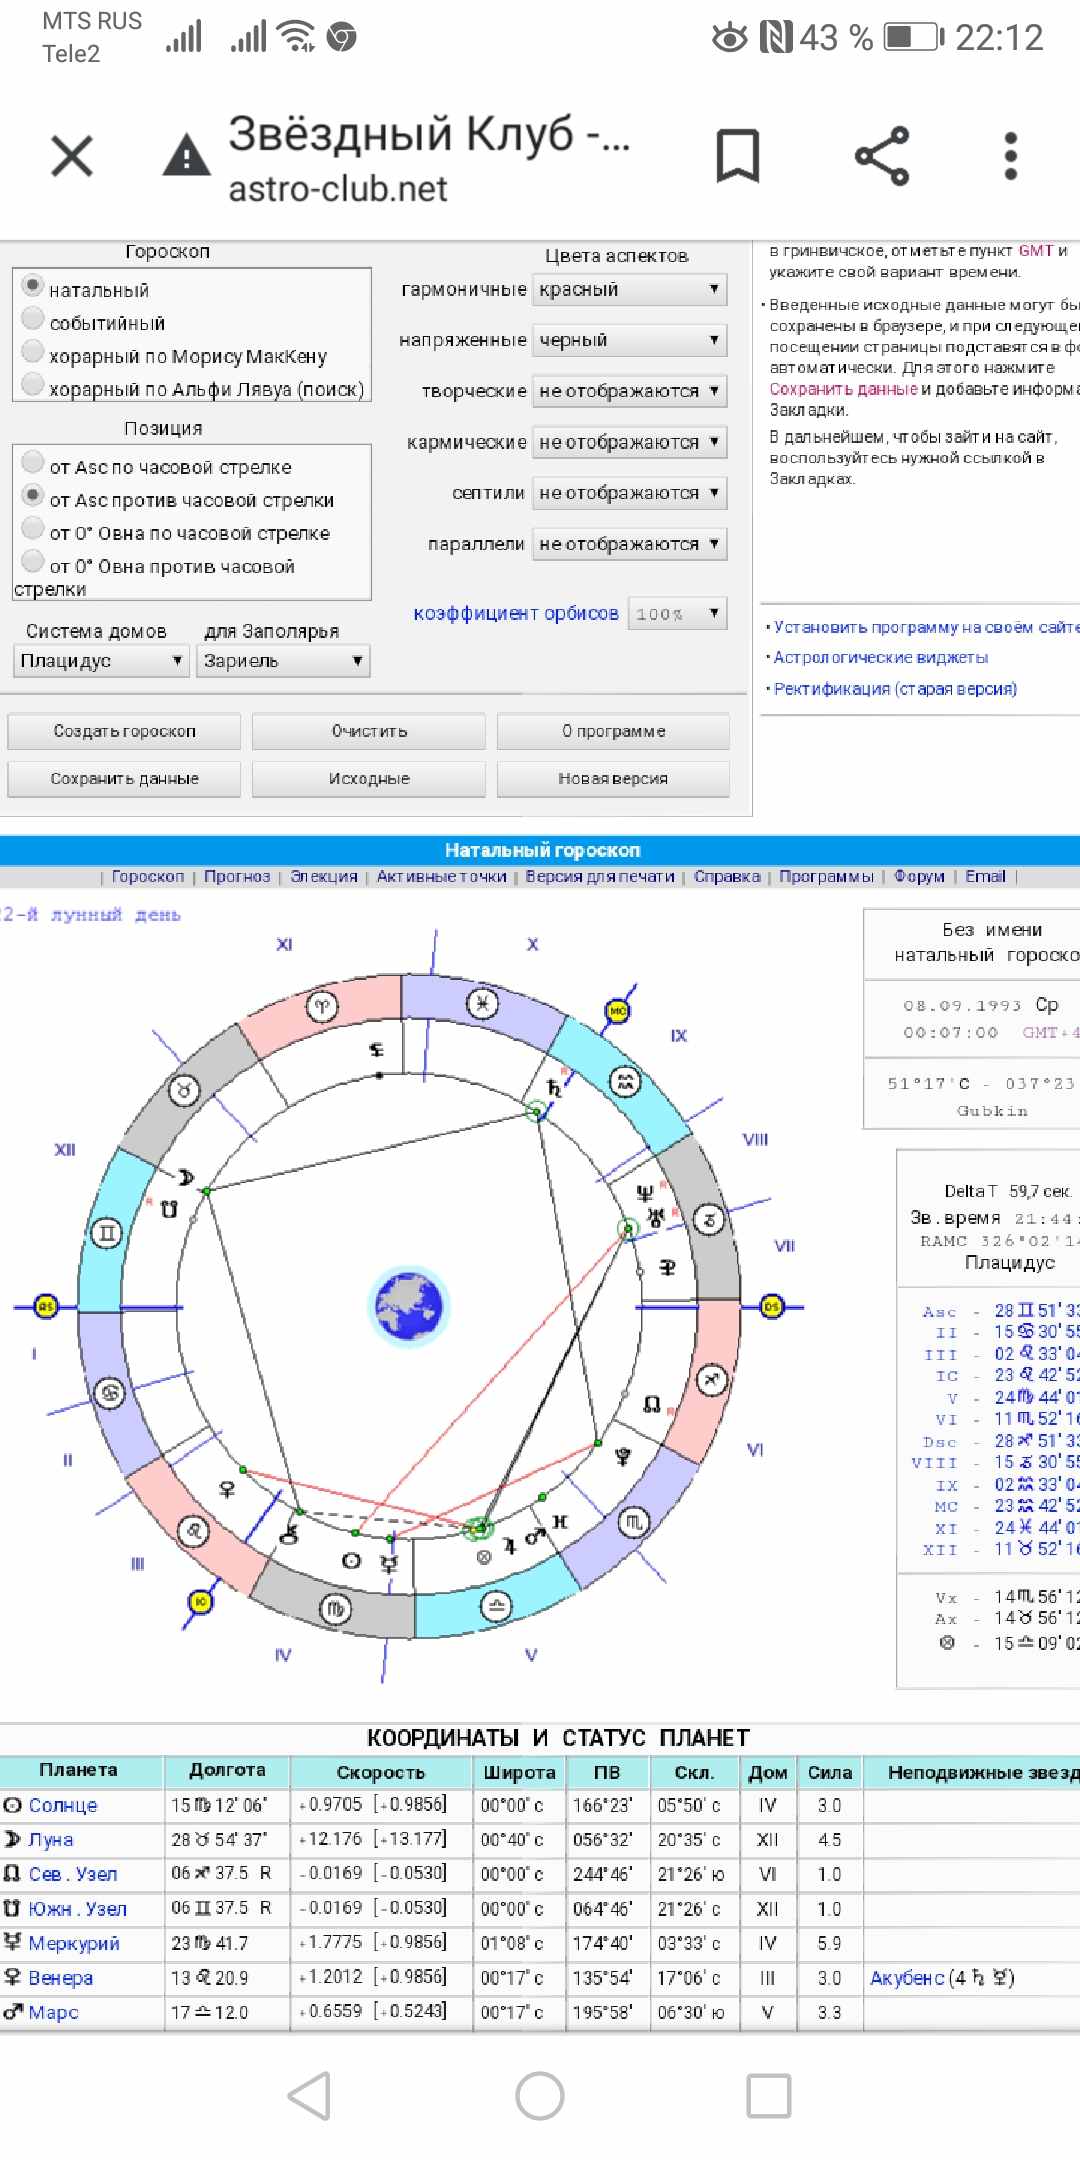Open the Активные точки menu item
1080x2160 pixels.
[x=441, y=876]
